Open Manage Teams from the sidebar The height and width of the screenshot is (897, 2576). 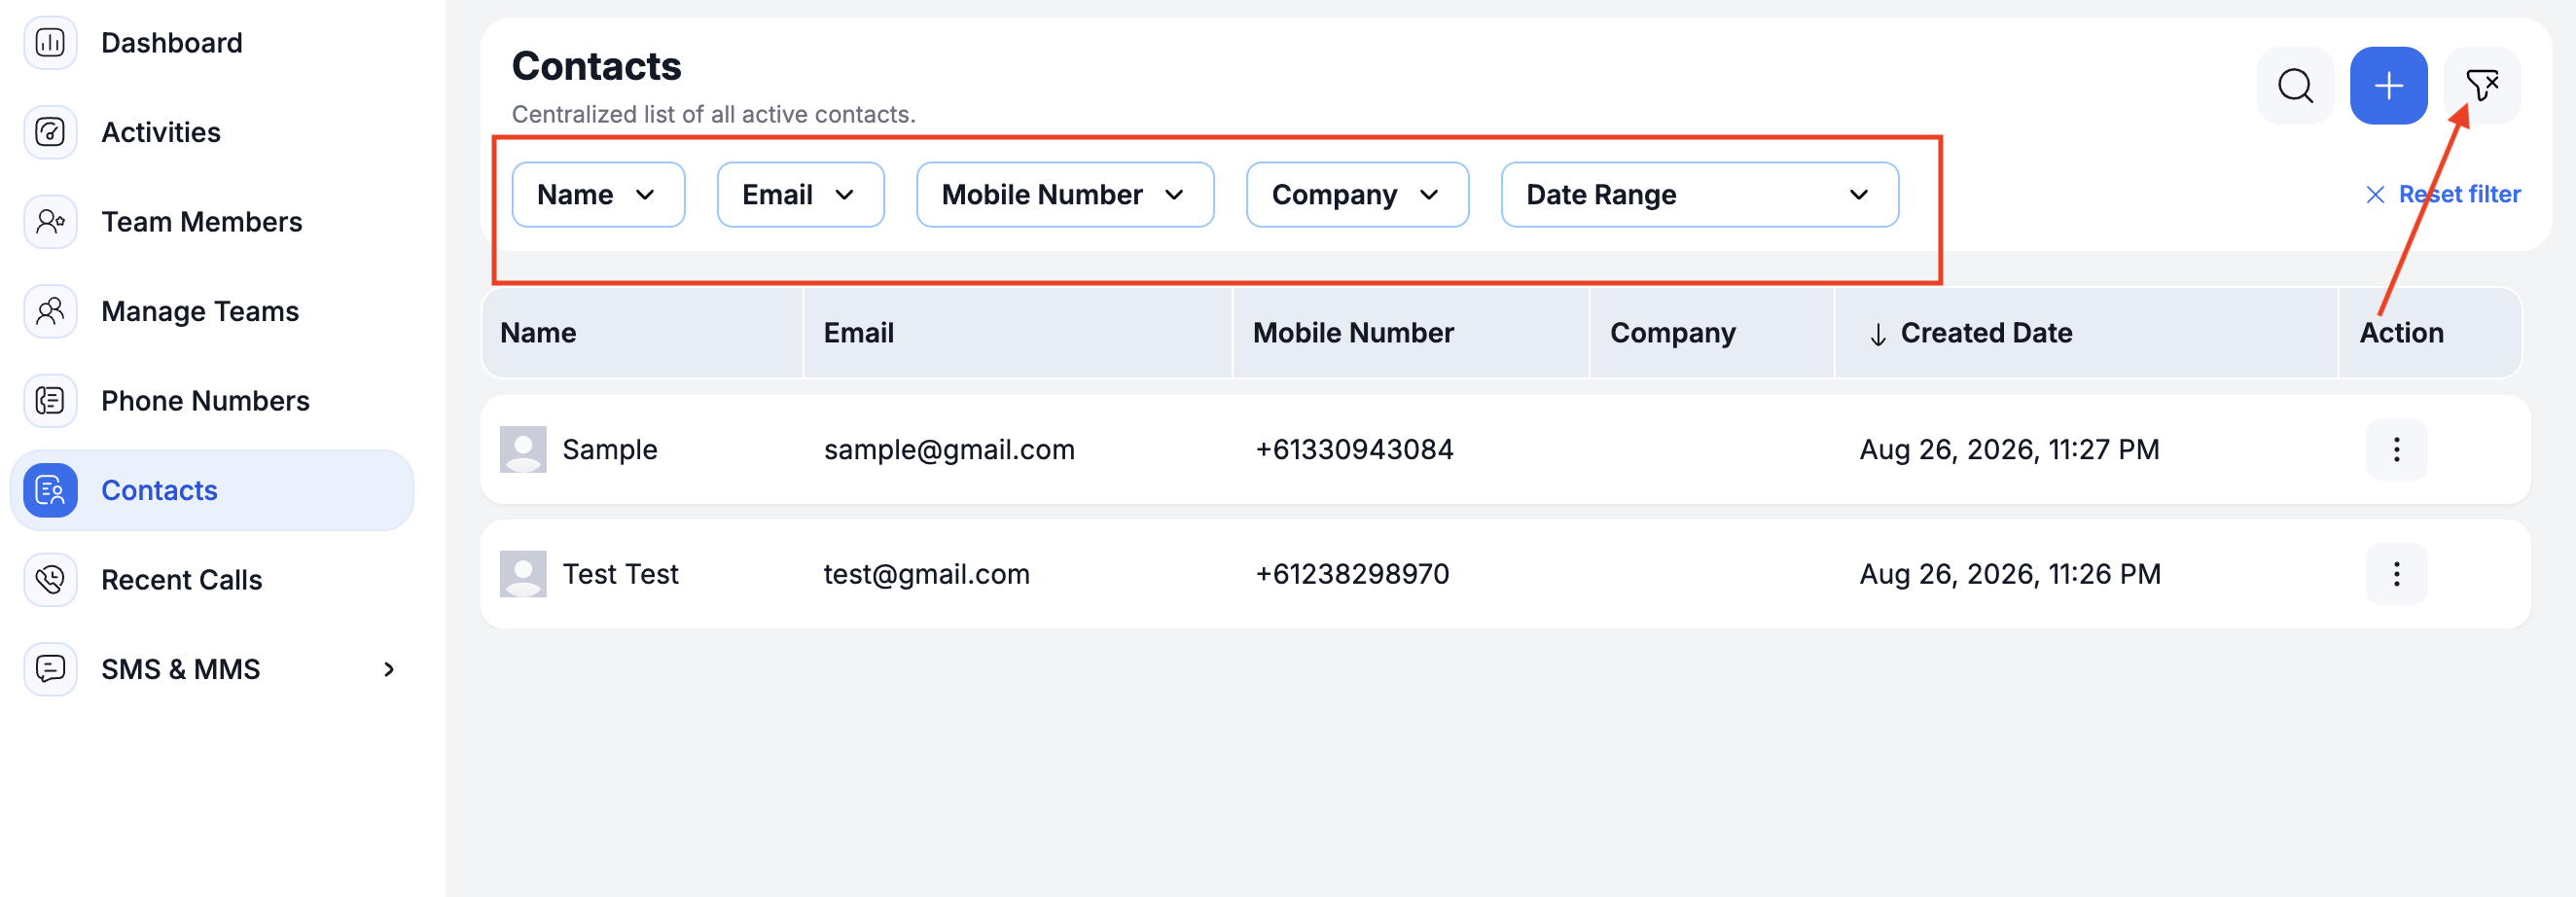pos(200,311)
